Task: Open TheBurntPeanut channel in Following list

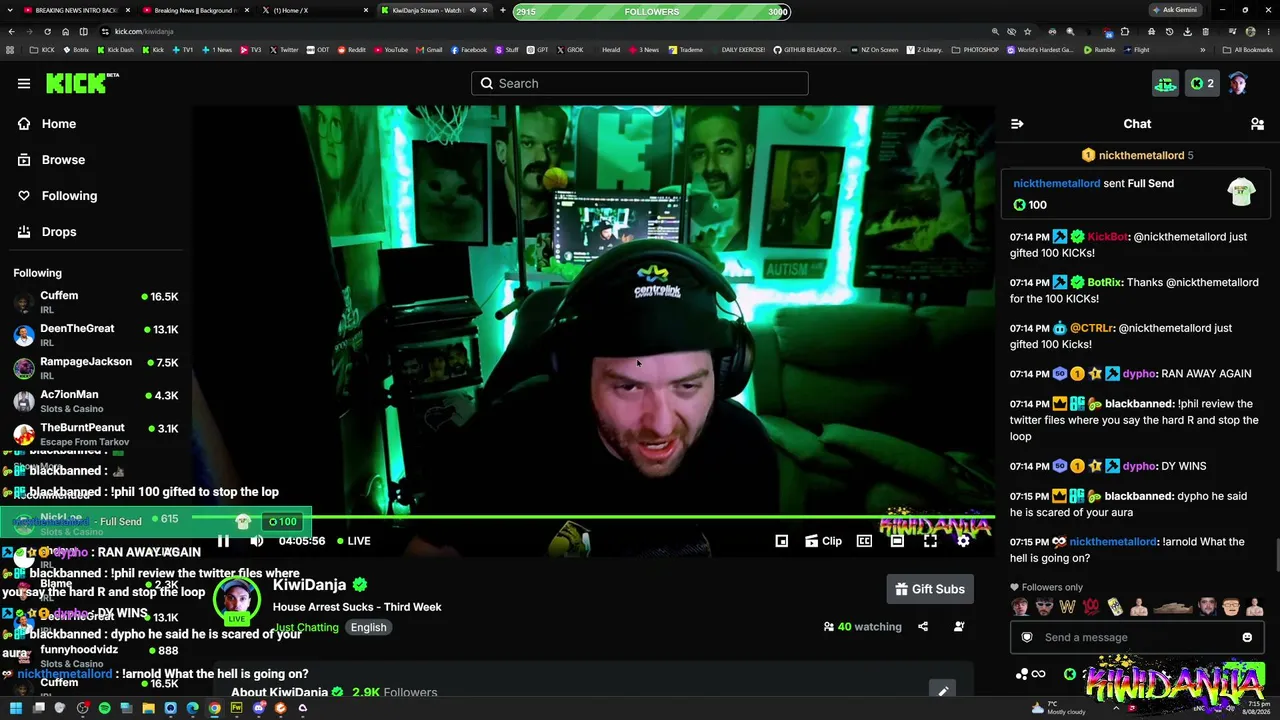Action: [96, 434]
